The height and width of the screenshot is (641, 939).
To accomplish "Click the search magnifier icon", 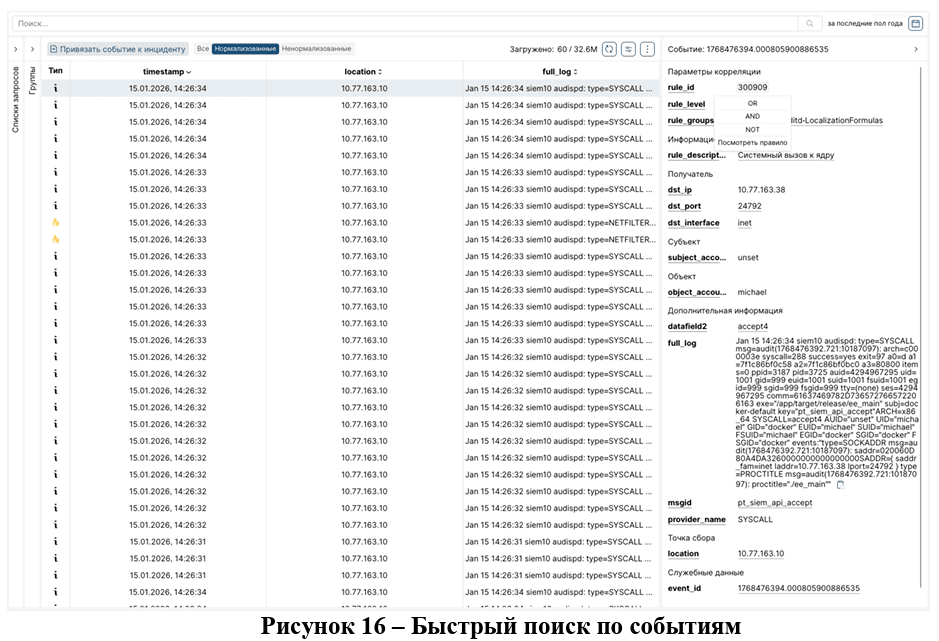I will click(x=810, y=23).
